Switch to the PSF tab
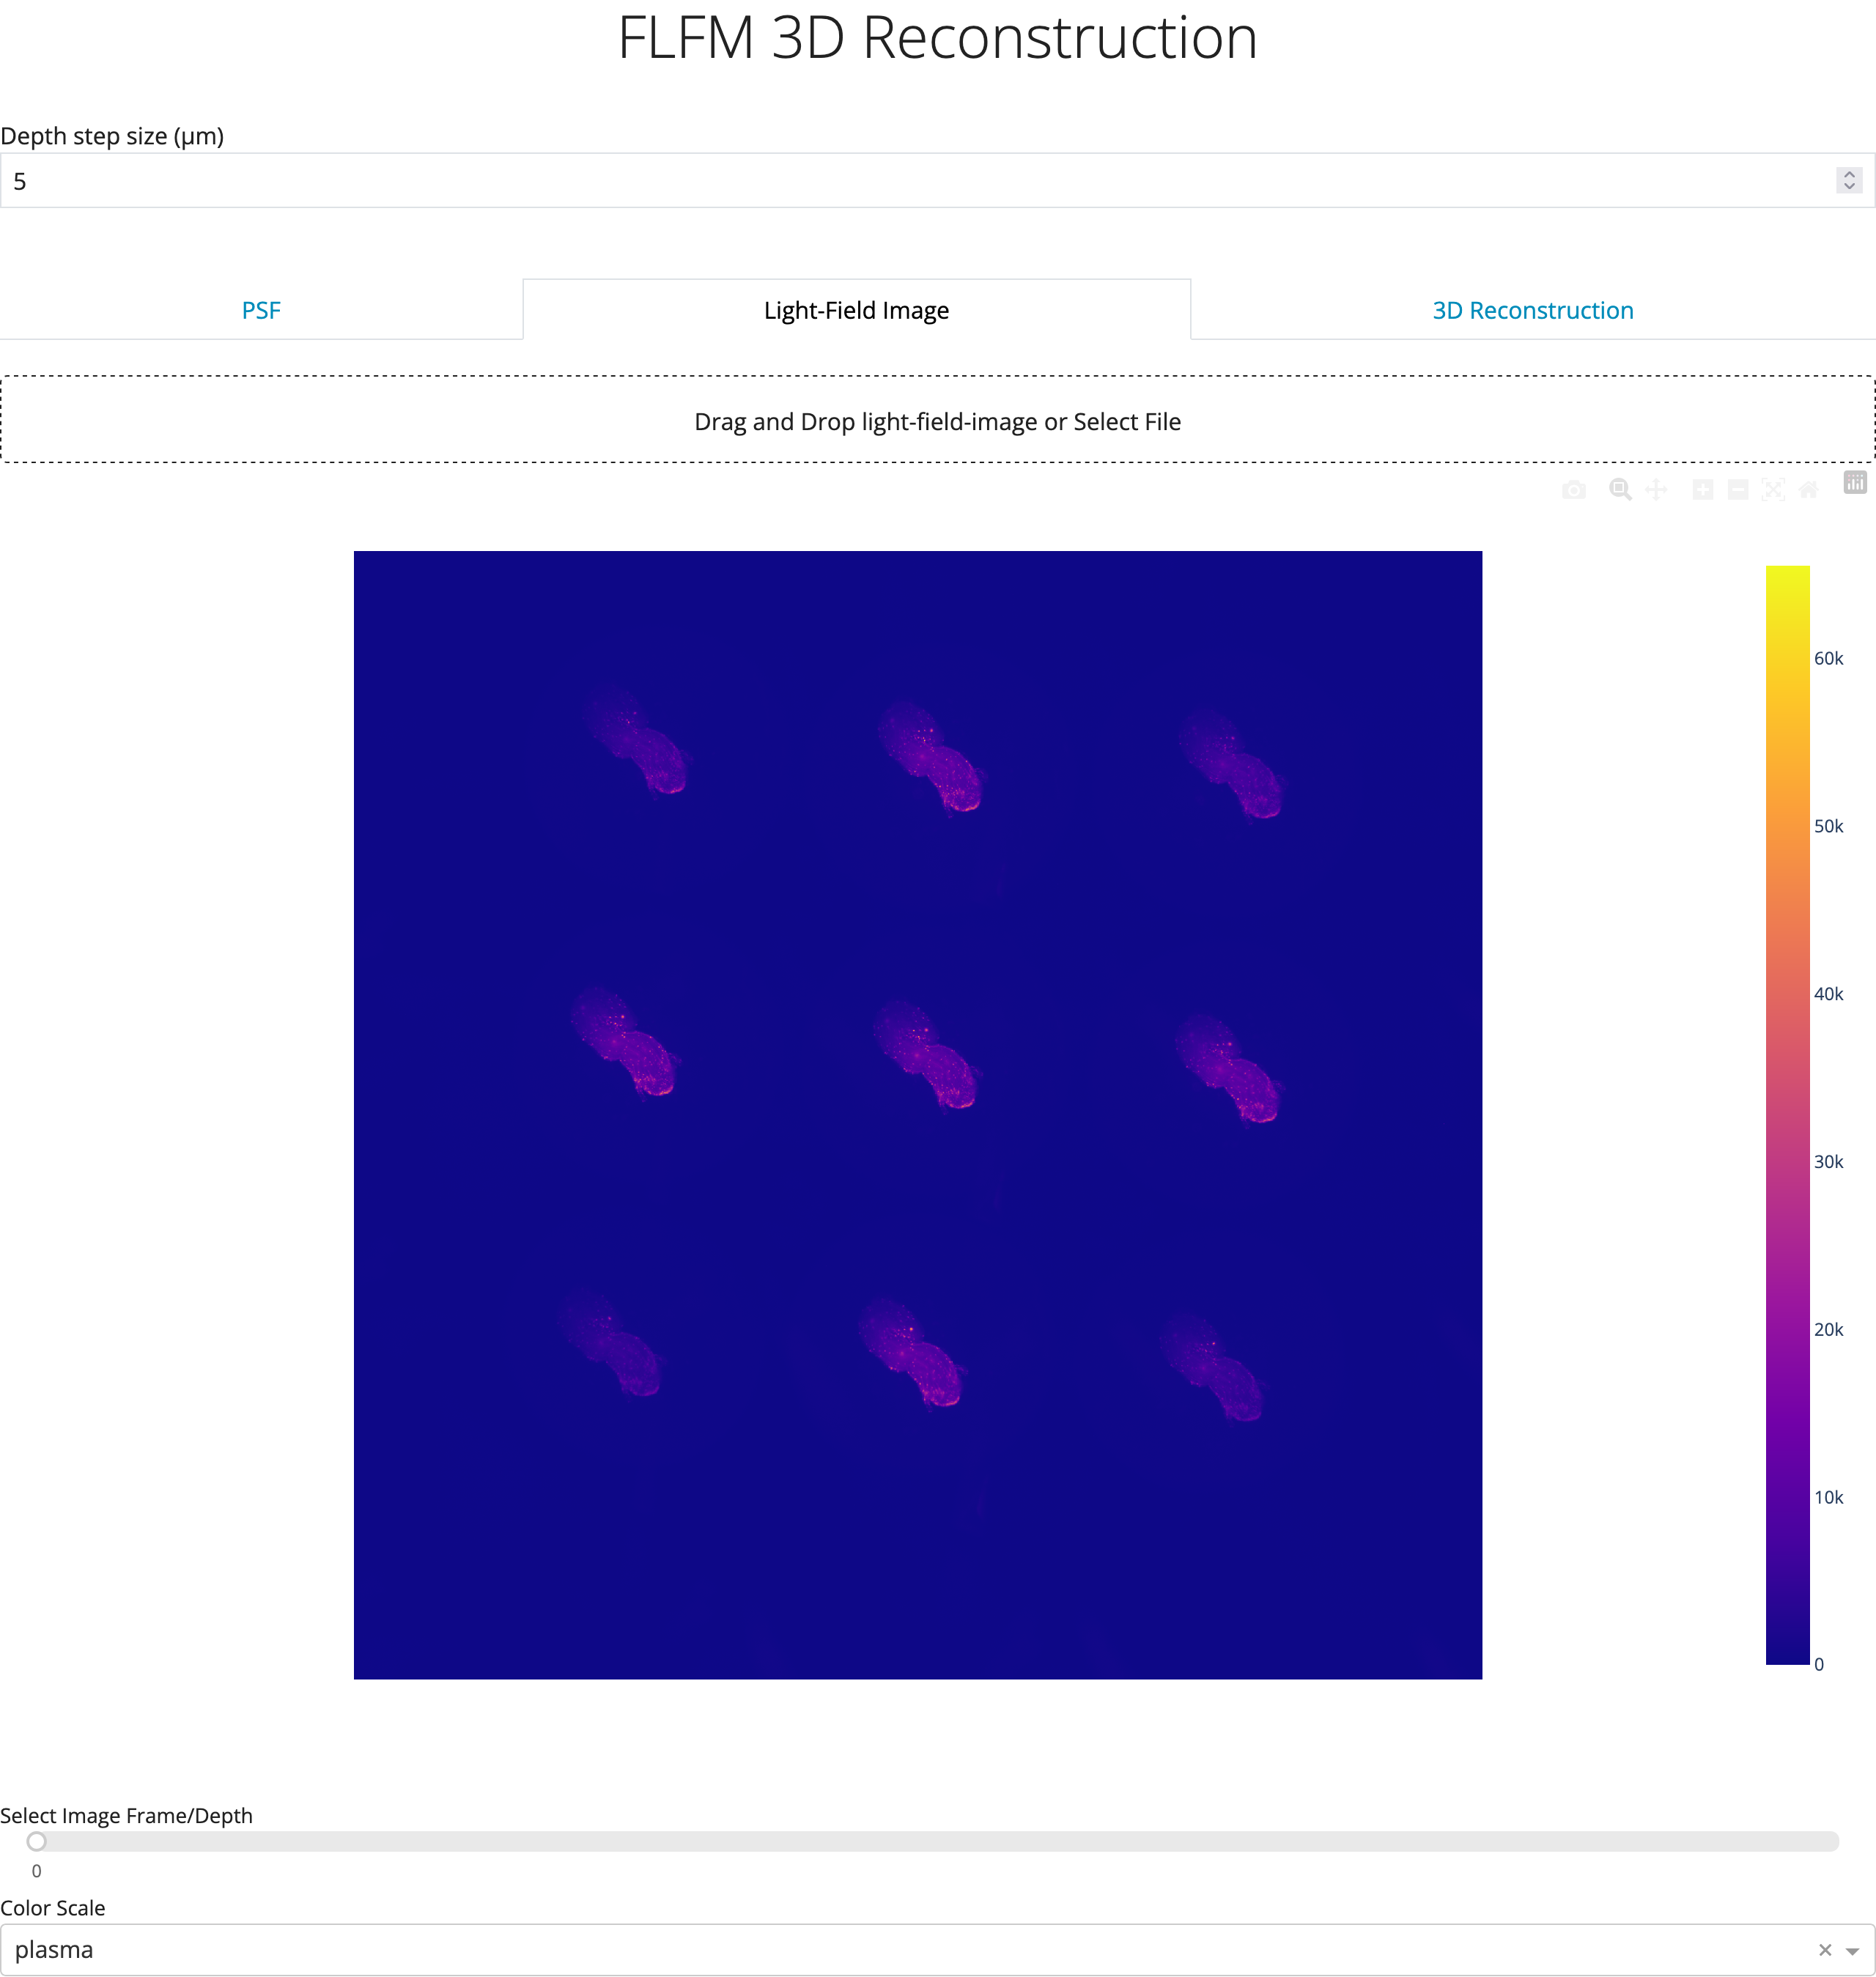 [x=261, y=310]
